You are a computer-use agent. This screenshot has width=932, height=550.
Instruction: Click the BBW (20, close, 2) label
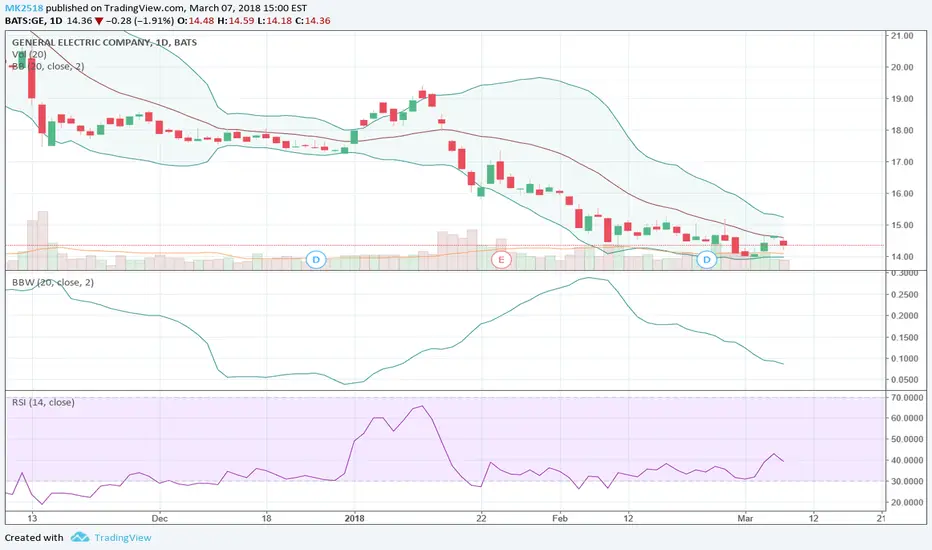point(53,282)
